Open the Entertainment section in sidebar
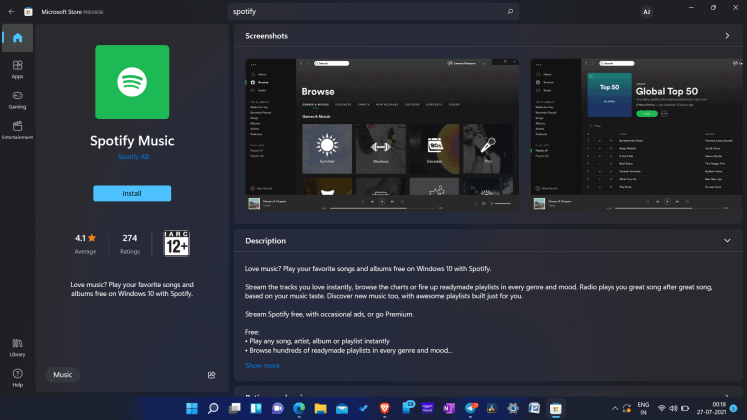Image resolution: width=747 pixels, height=420 pixels. tap(17, 130)
